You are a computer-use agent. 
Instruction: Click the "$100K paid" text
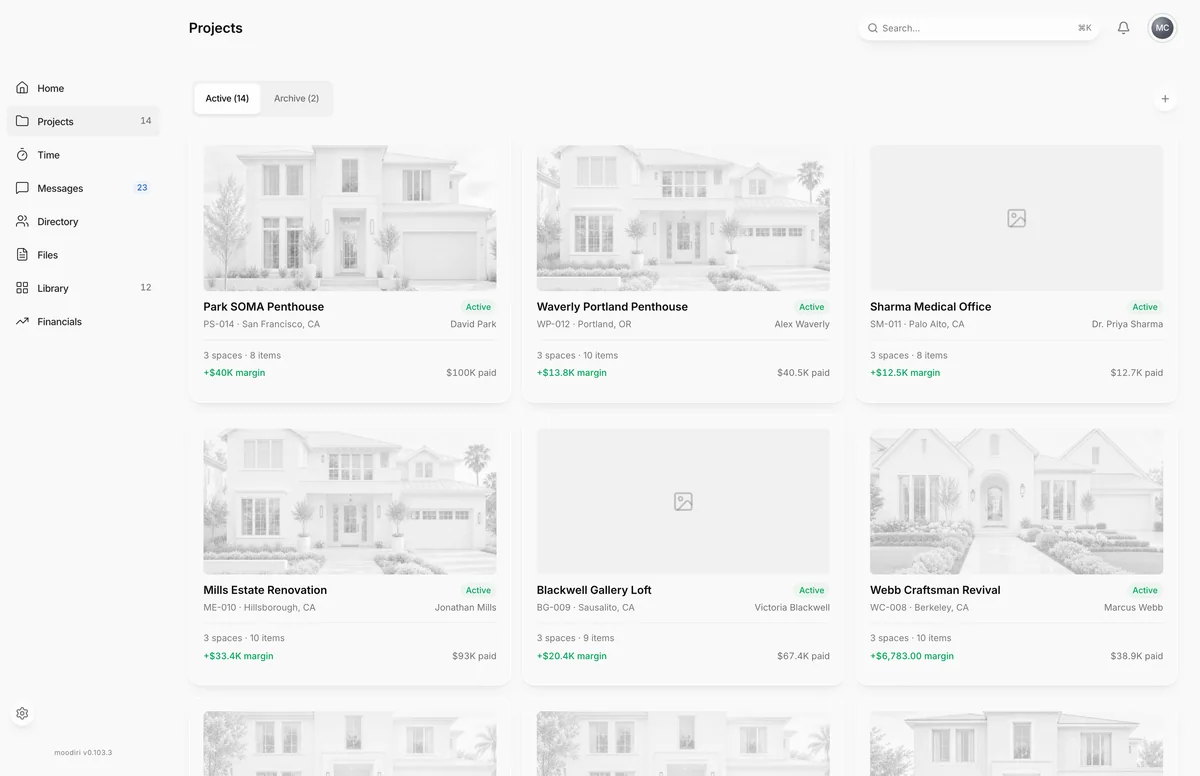471,373
